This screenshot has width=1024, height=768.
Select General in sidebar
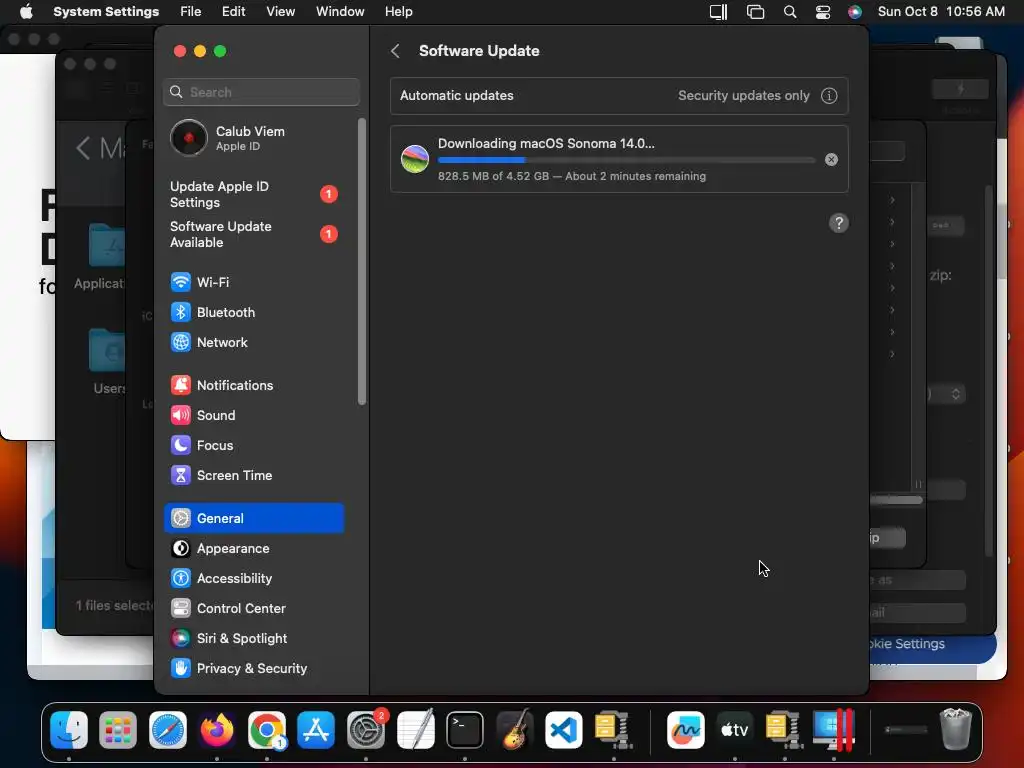pos(253,519)
